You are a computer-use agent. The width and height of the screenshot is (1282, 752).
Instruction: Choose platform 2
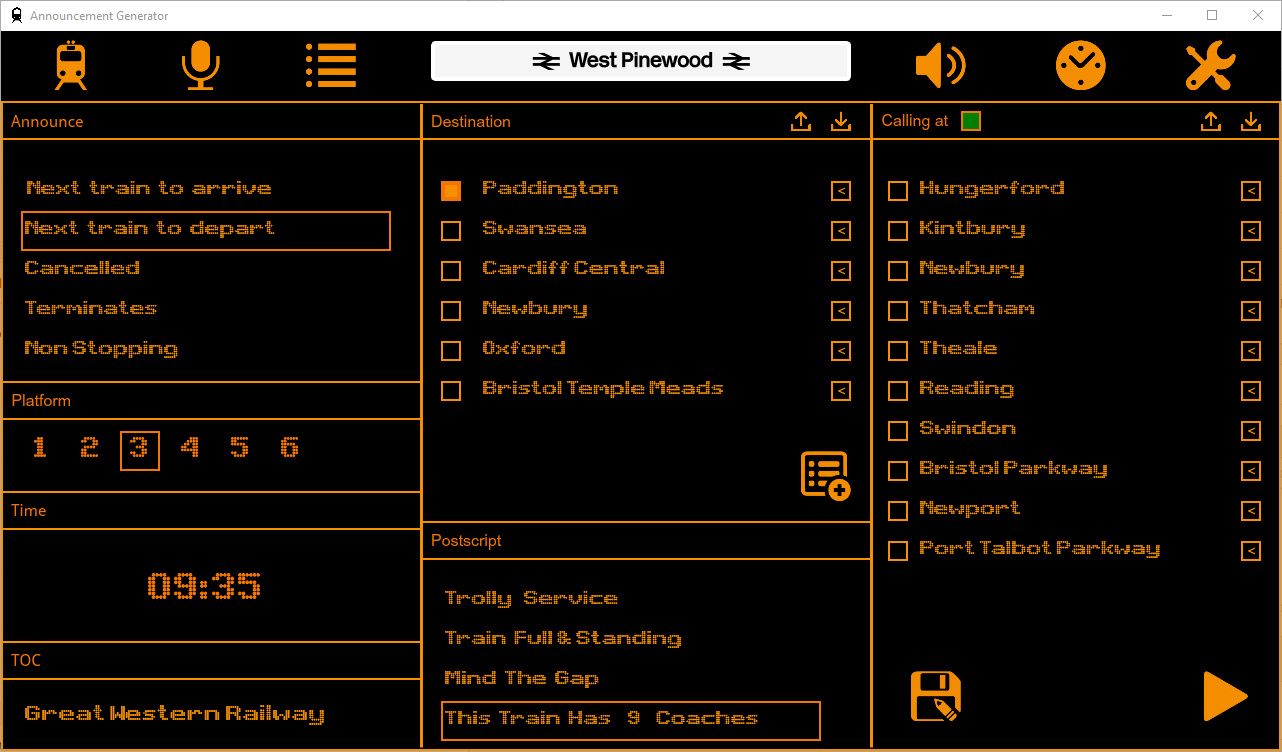[x=89, y=448]
